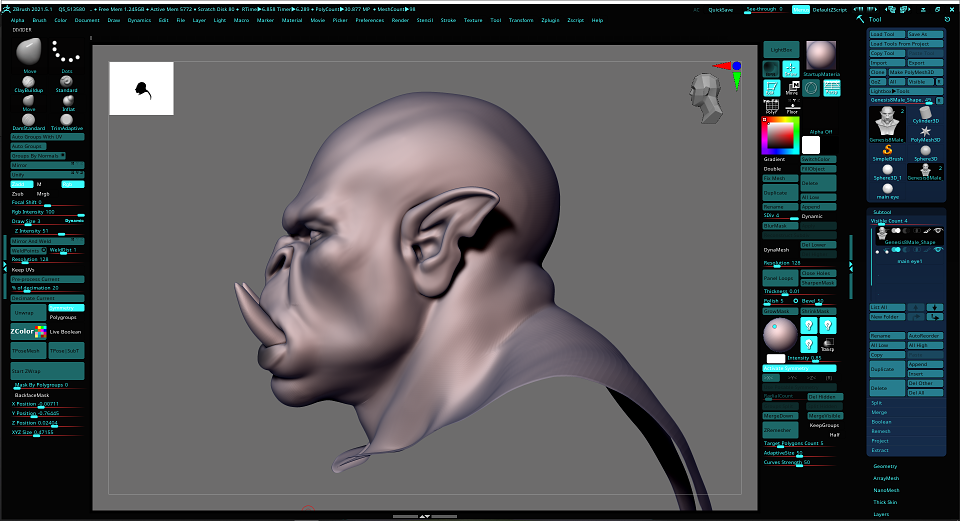The height and width of the screenshot is (521, 960).
Task: Open the Preferences menu
Action: [370, 20]
